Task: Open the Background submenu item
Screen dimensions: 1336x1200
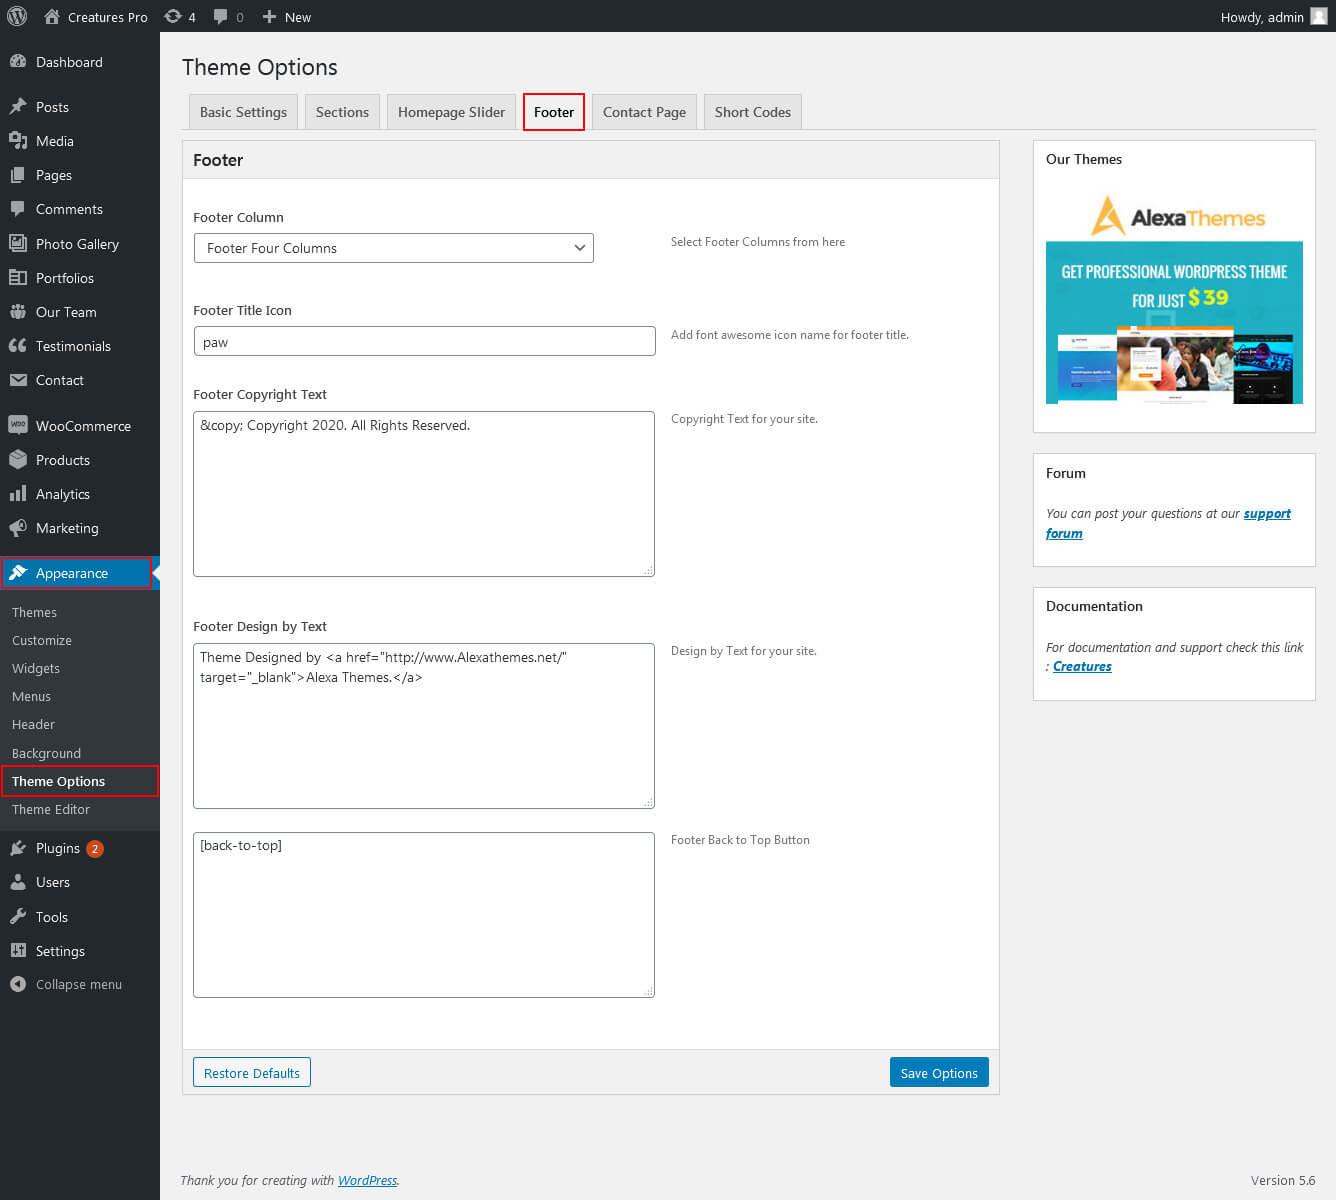Action: point(46,753)
